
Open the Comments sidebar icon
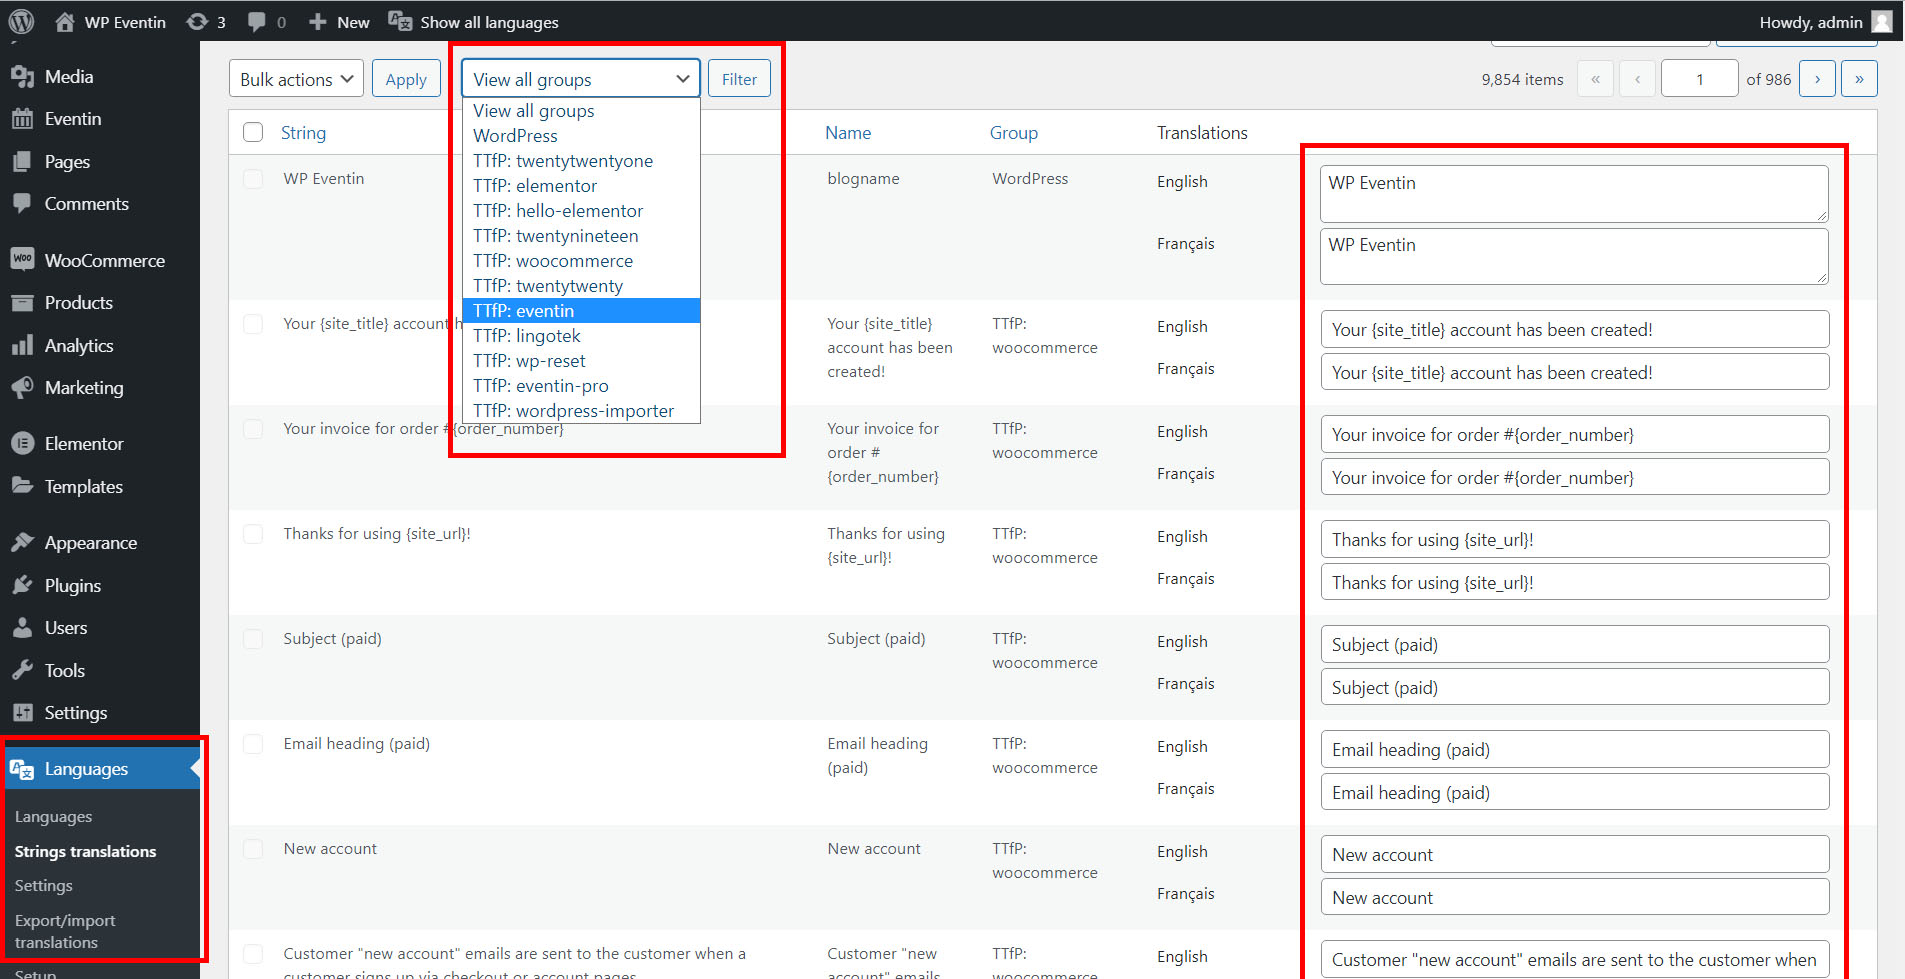22,203
